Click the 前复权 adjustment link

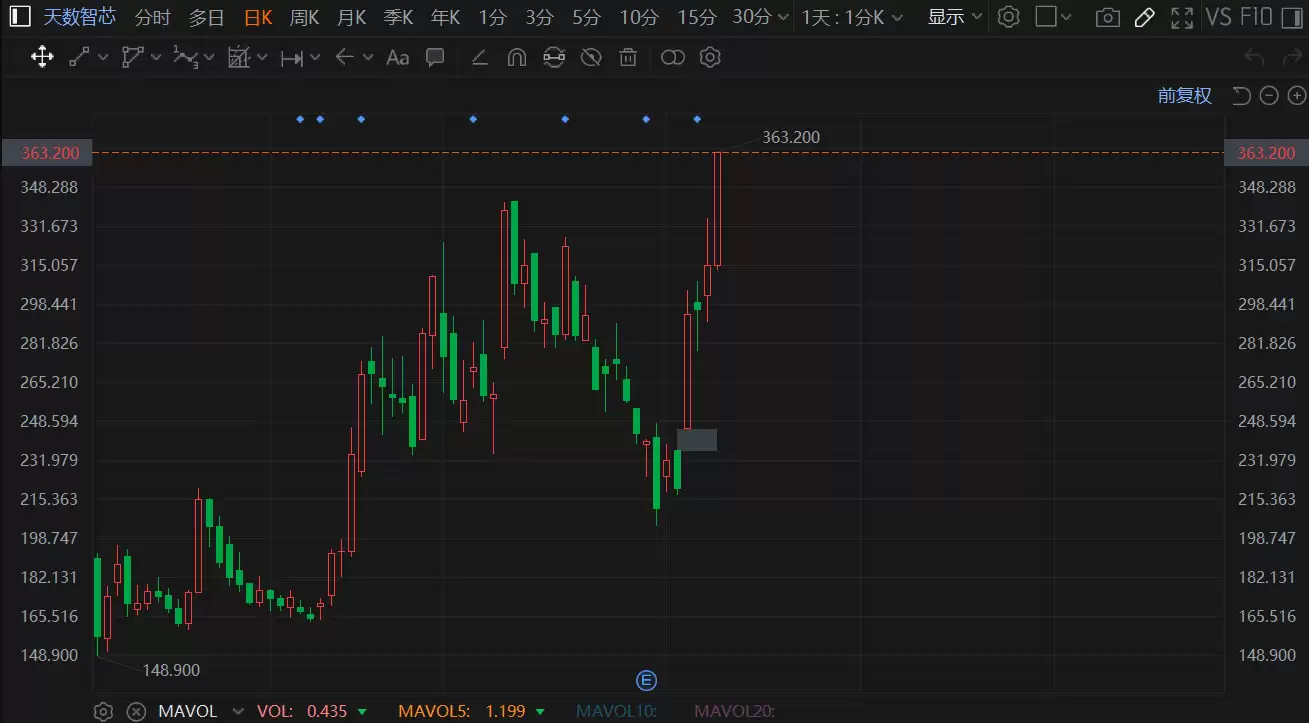(x=1184, y=96)
